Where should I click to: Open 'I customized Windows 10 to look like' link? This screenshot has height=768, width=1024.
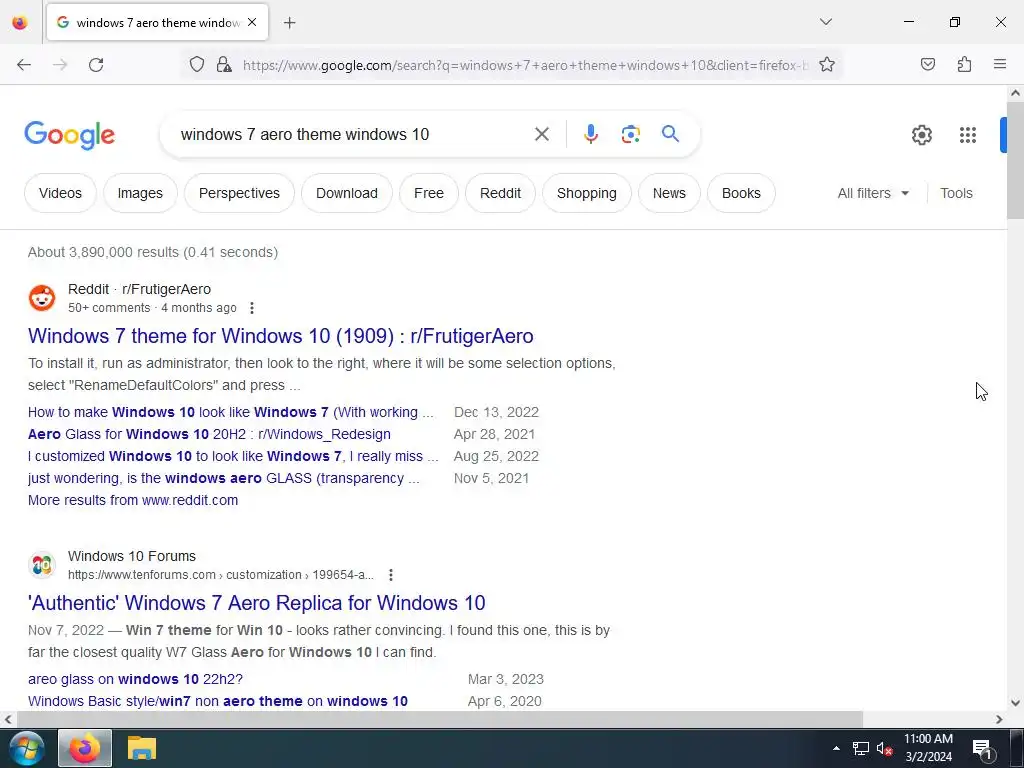233,456
